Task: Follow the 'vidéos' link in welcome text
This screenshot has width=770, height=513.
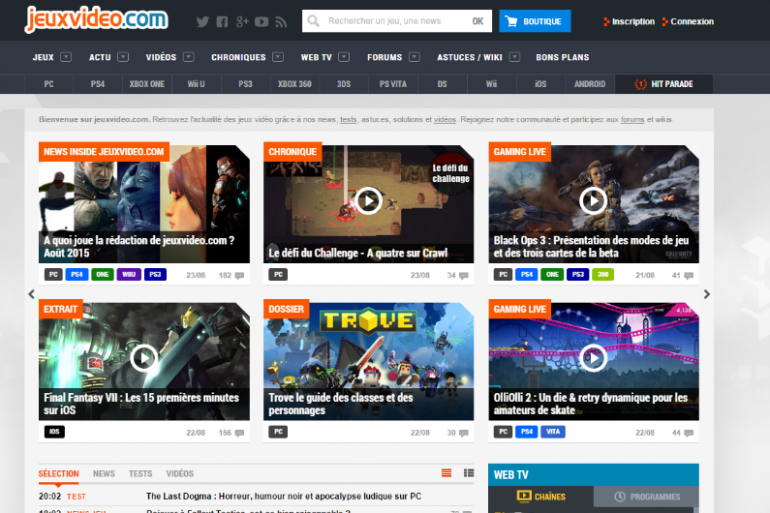Action: [x=444, y=119]
